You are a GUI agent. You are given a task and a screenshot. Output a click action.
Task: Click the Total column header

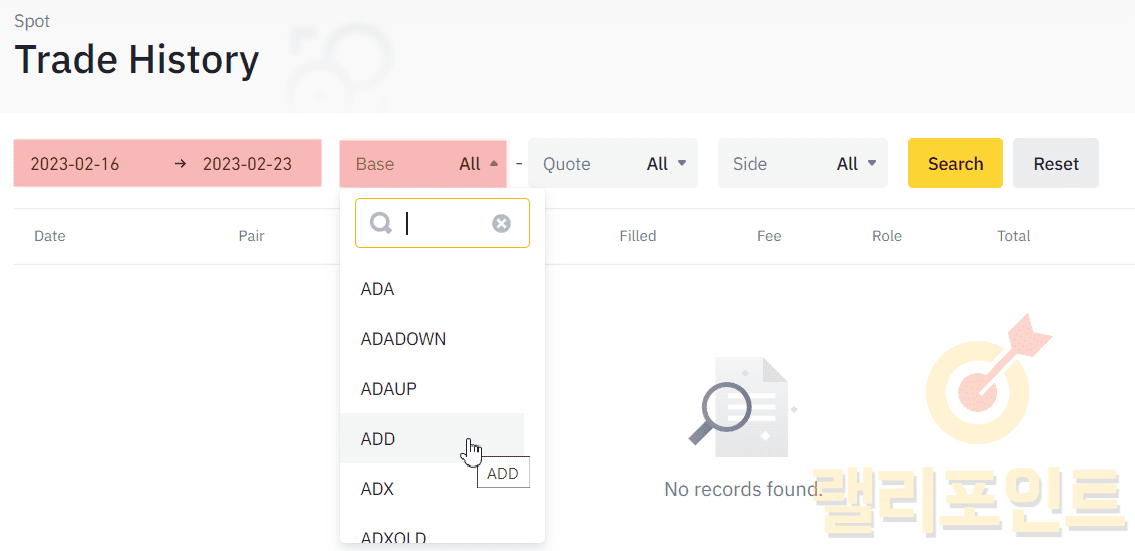(1013, 236)
